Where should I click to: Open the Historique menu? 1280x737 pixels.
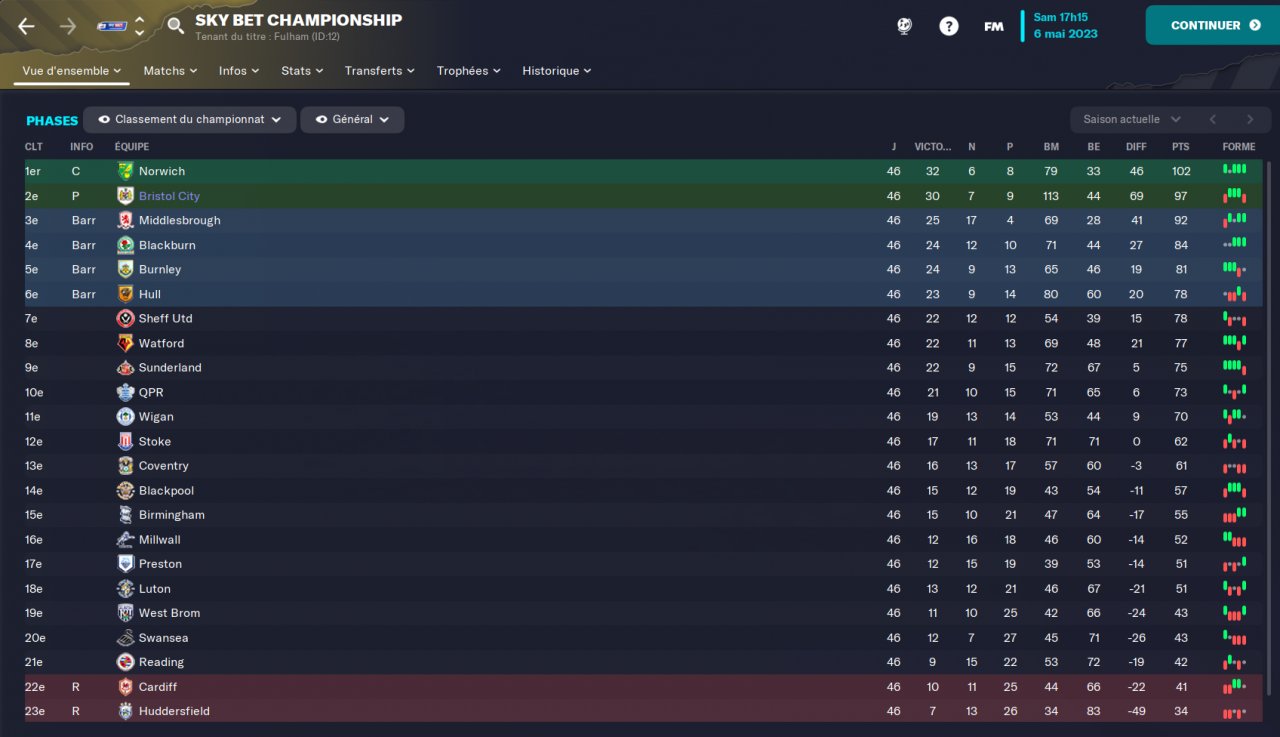pyautogui.click(x=557, y=71)
